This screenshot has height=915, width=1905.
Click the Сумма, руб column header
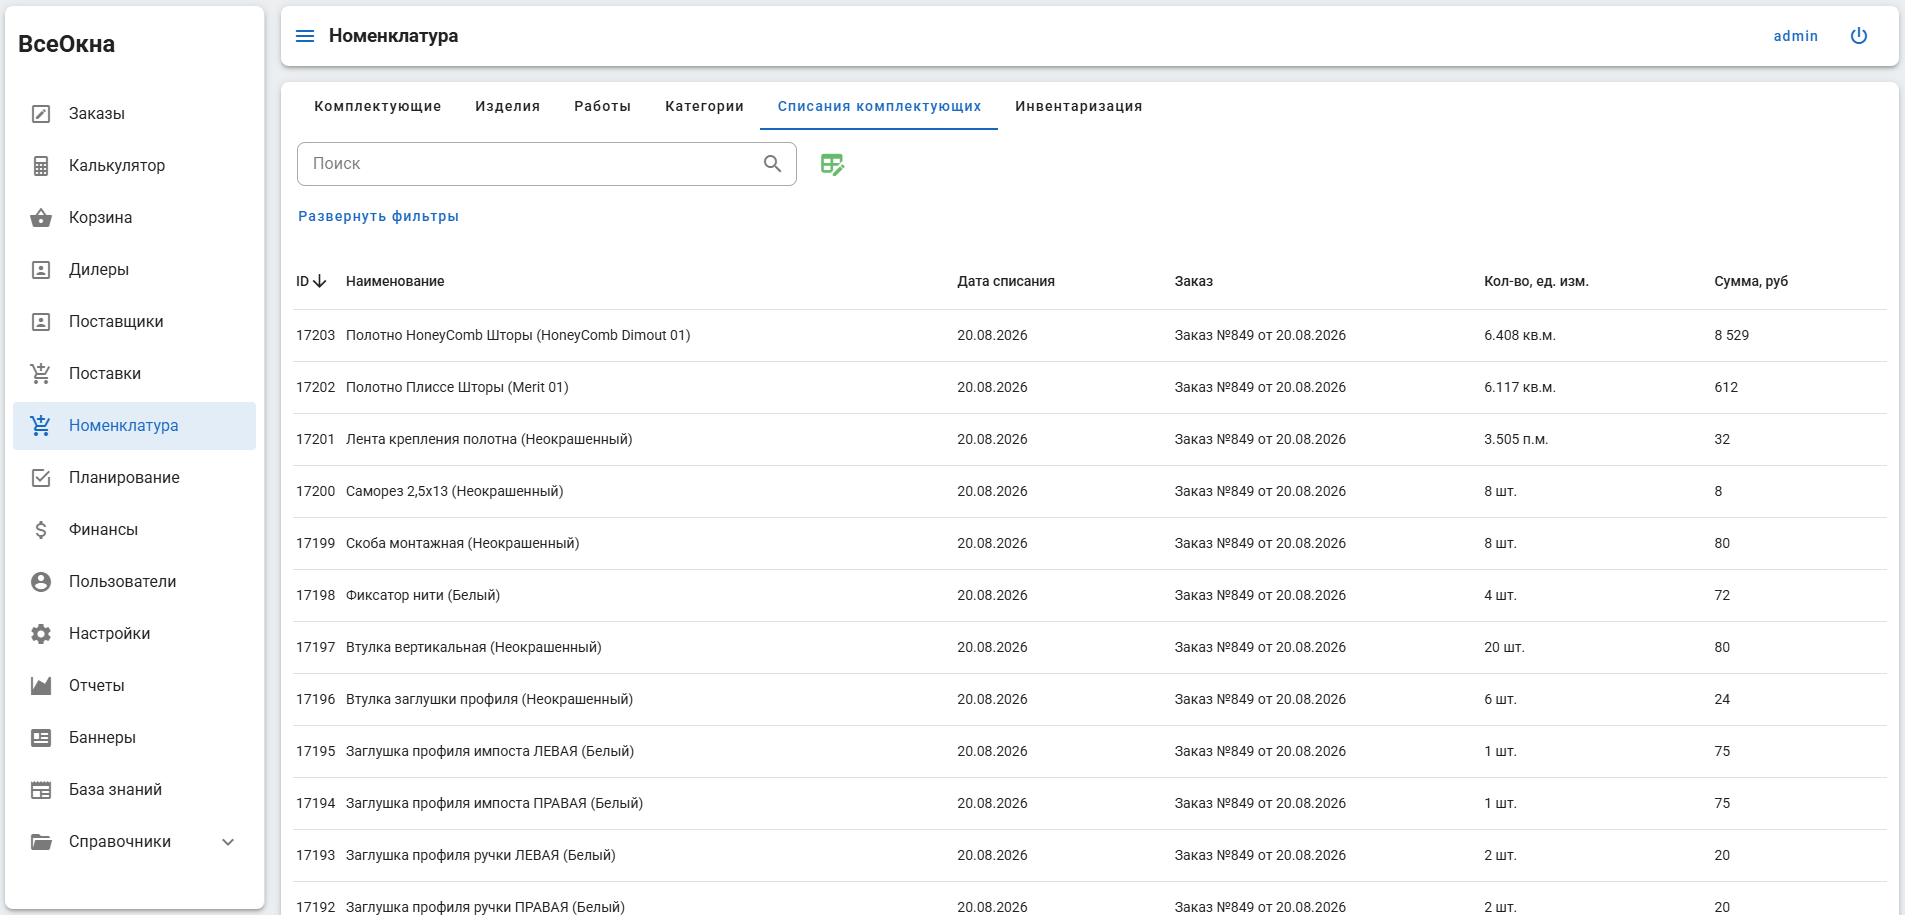(1751, 281)
